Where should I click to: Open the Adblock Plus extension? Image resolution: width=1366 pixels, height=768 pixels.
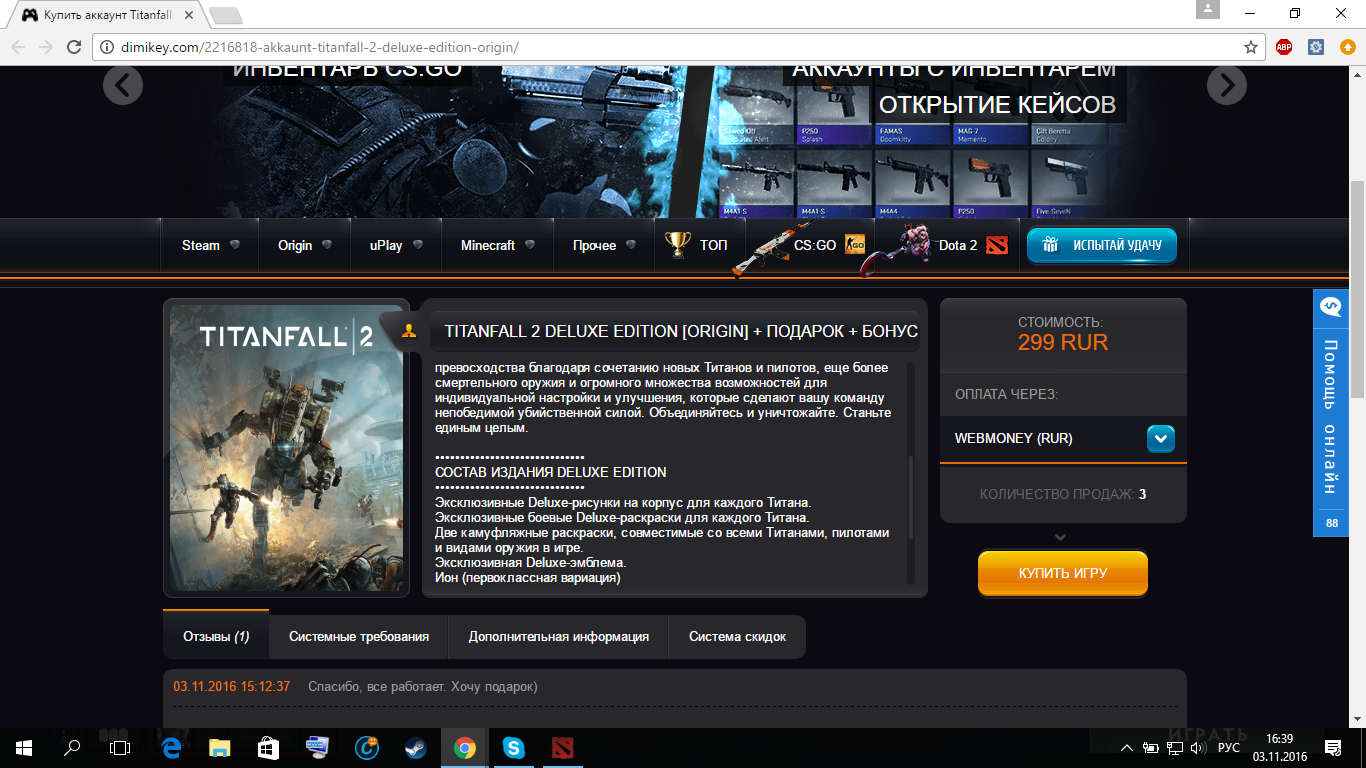click(x=1284, y=47)
